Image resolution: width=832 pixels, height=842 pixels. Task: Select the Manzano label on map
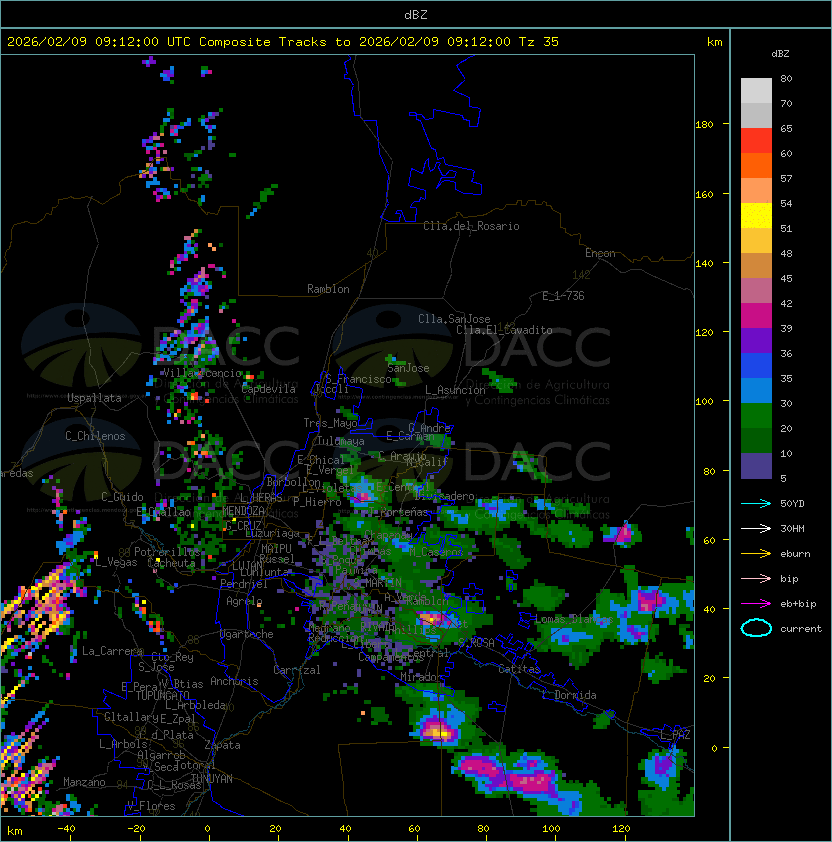pyautogui.click(x=84, y=782)
